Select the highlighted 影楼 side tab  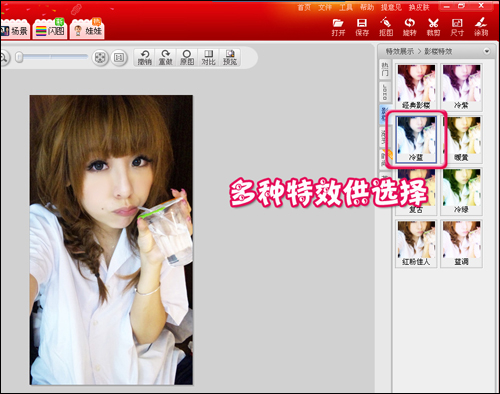[384, 114]
